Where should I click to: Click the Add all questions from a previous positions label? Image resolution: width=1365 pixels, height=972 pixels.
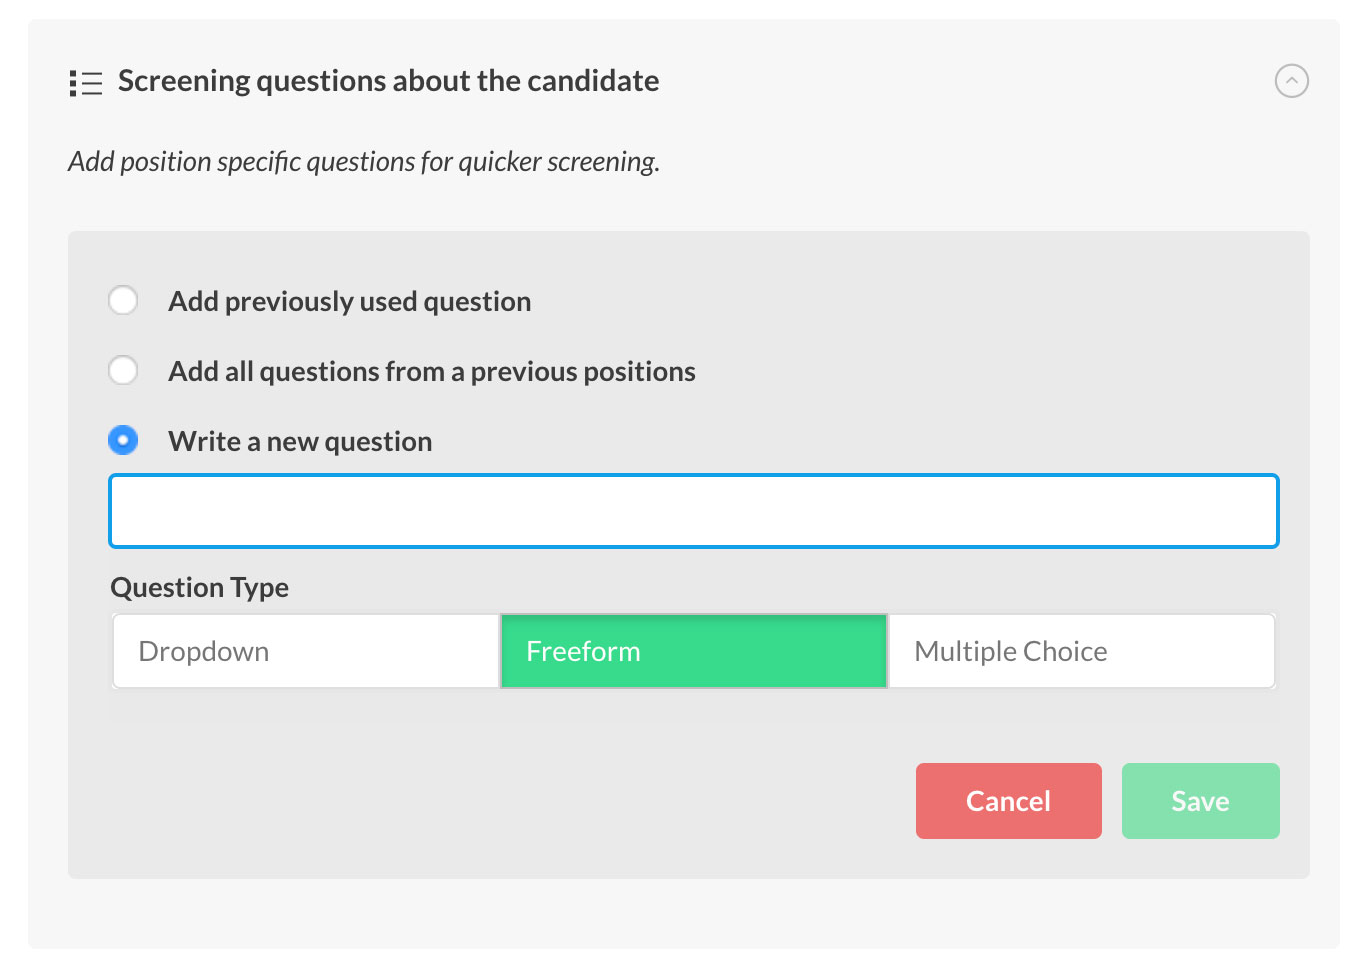point(431,371)
